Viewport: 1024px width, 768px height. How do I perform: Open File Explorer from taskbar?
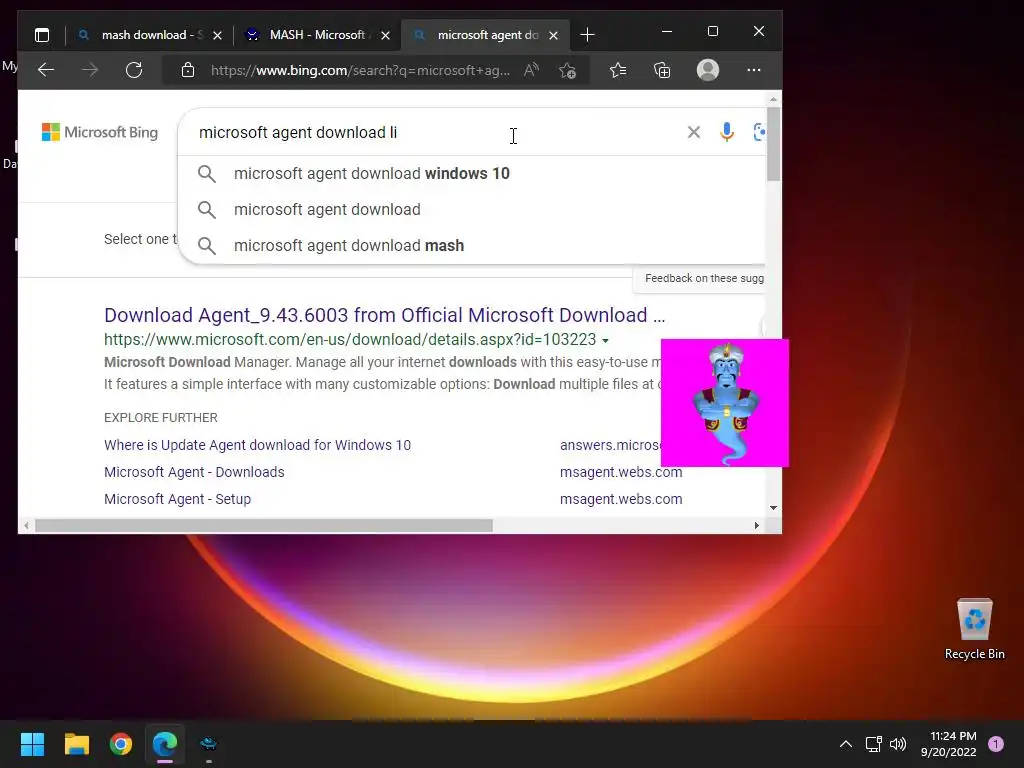pos(76,744)
